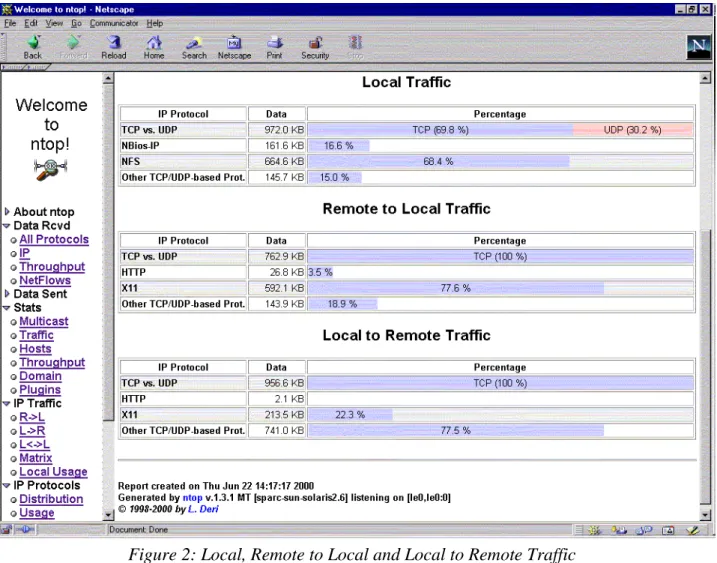Collapse the IP Protocols section

(x=6, y=485)
